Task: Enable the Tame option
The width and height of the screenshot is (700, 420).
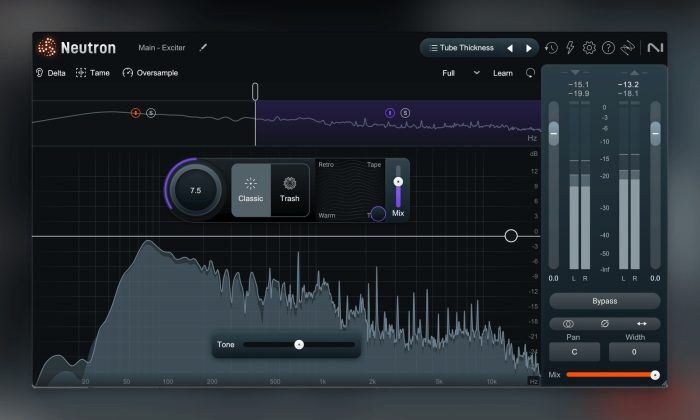Action: point(92,73)
